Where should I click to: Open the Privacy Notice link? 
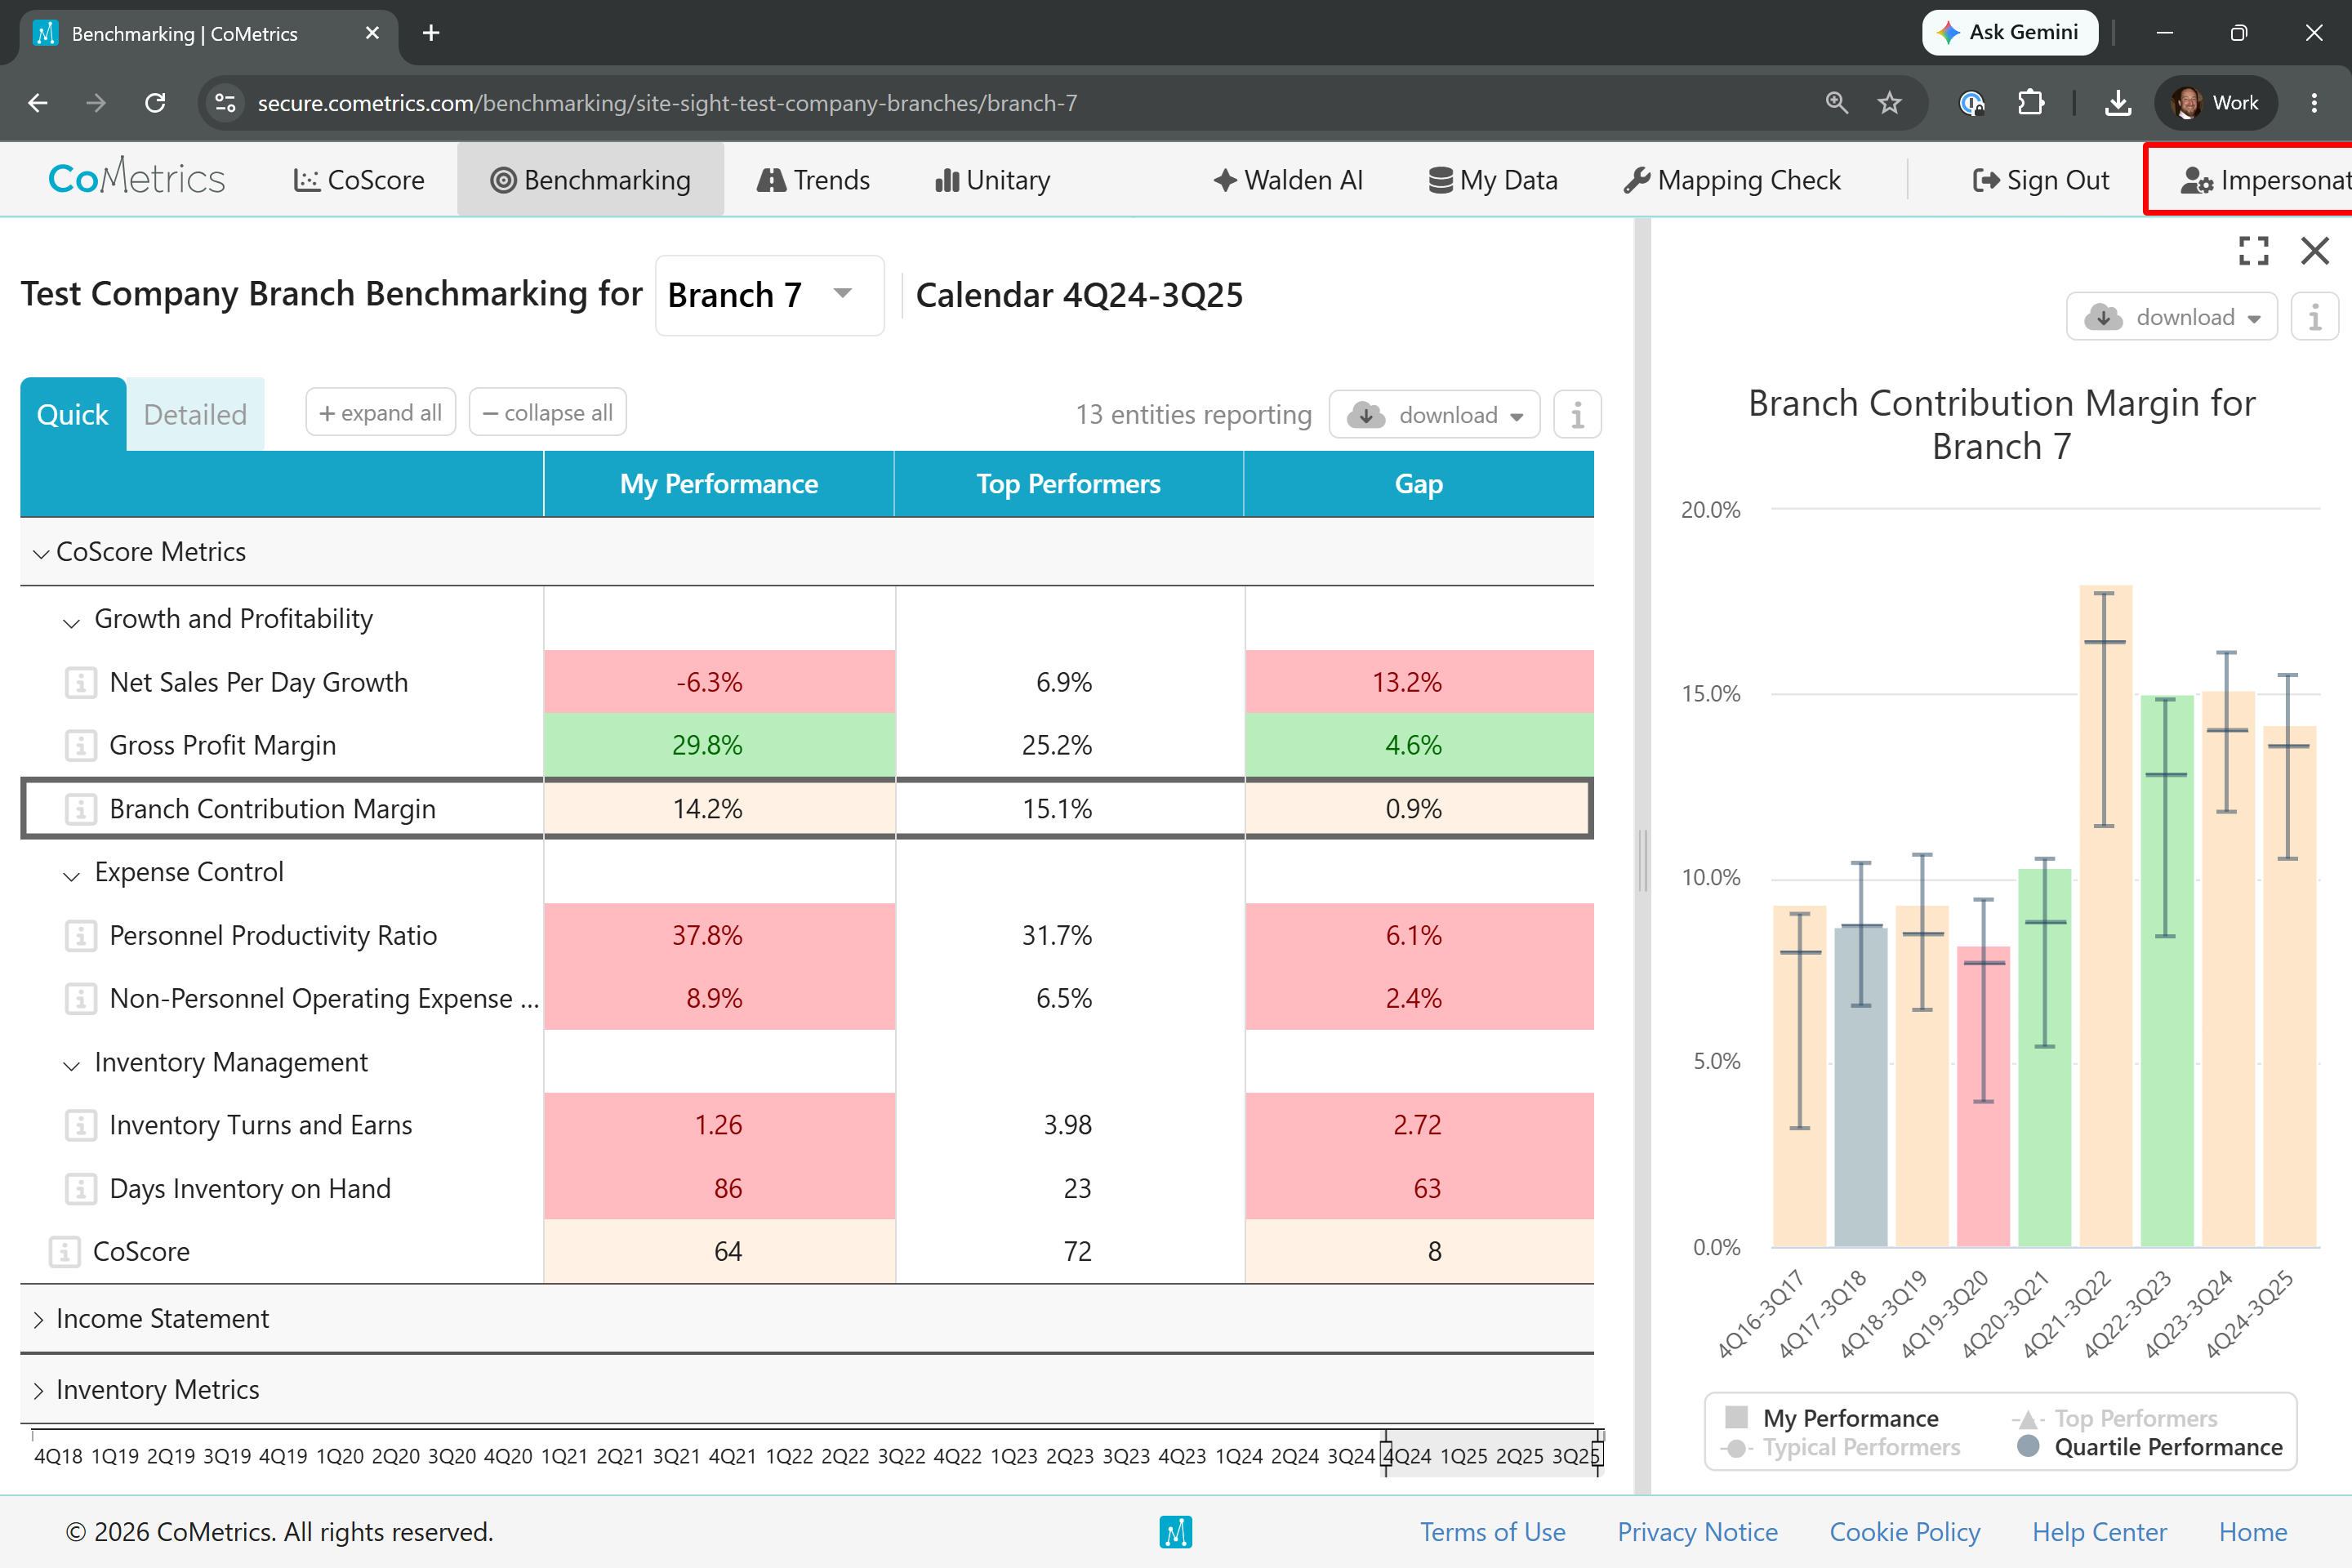(1698, 1532)
